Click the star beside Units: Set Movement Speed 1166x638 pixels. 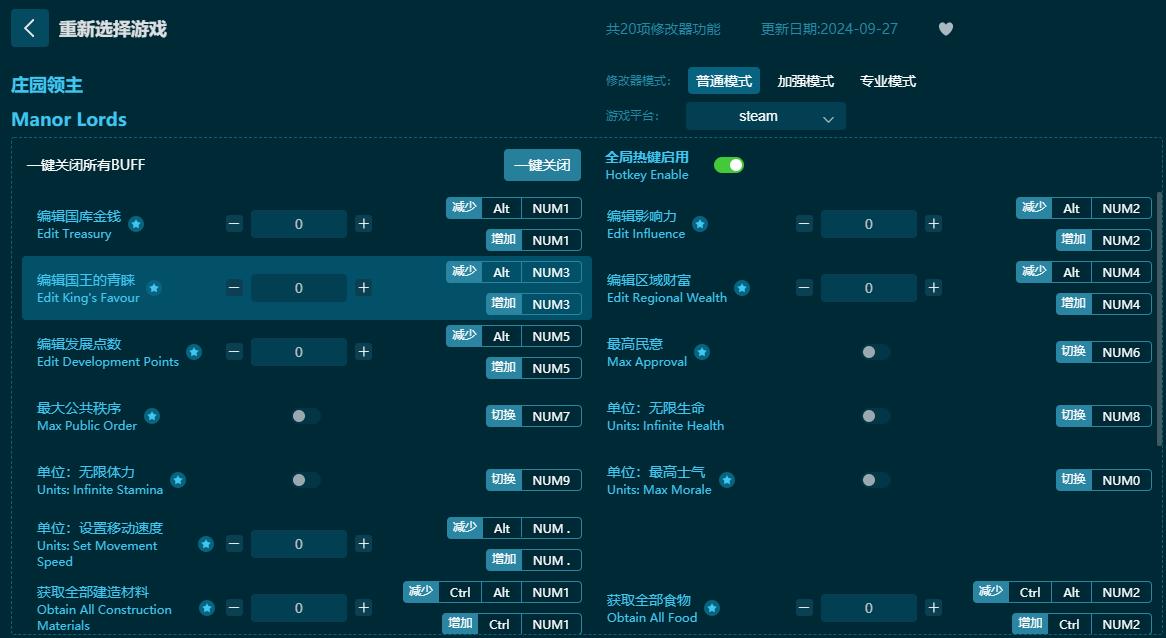[x=206, y=545]
